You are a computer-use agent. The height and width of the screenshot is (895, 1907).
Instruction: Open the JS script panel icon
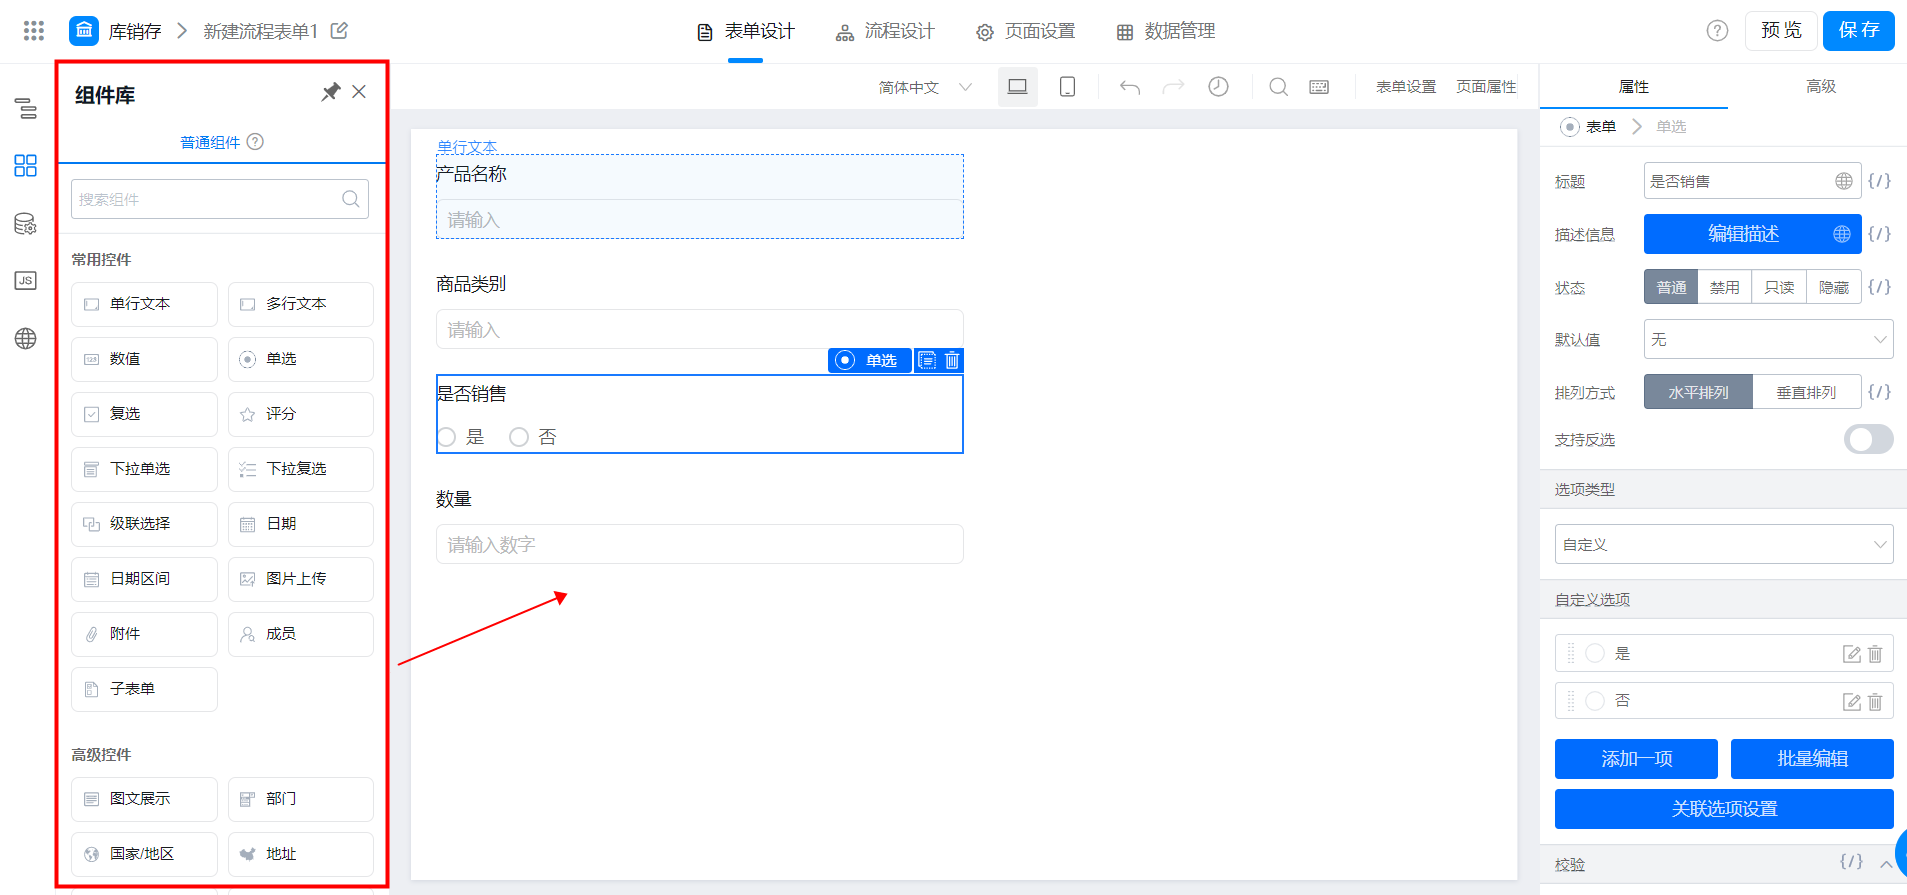point(26,281)
